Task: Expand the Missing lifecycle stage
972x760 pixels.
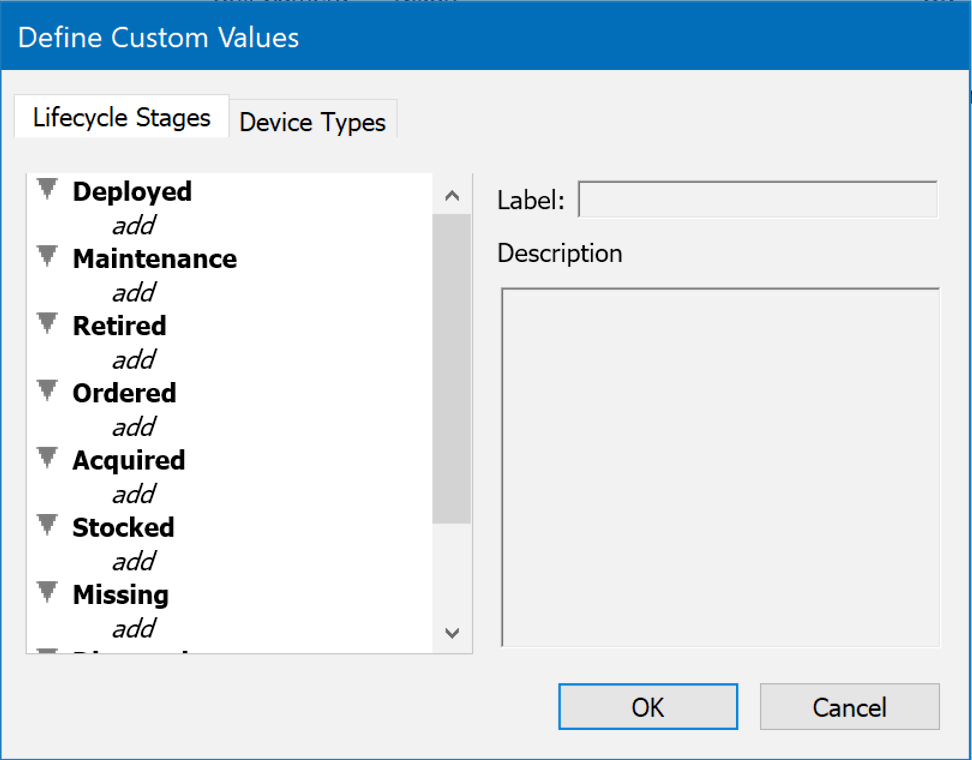Action: coord(47,590)
